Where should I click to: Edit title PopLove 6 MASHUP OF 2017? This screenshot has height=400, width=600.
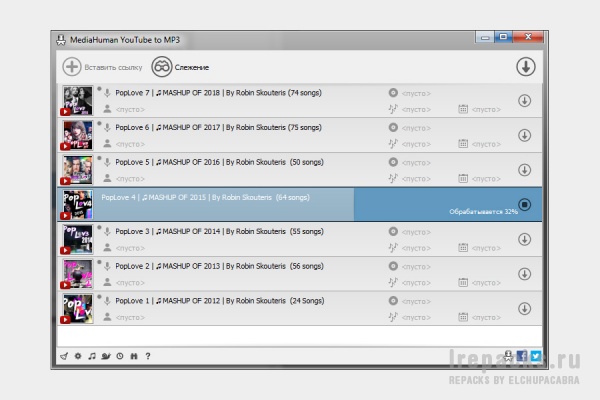pos(218,127)
